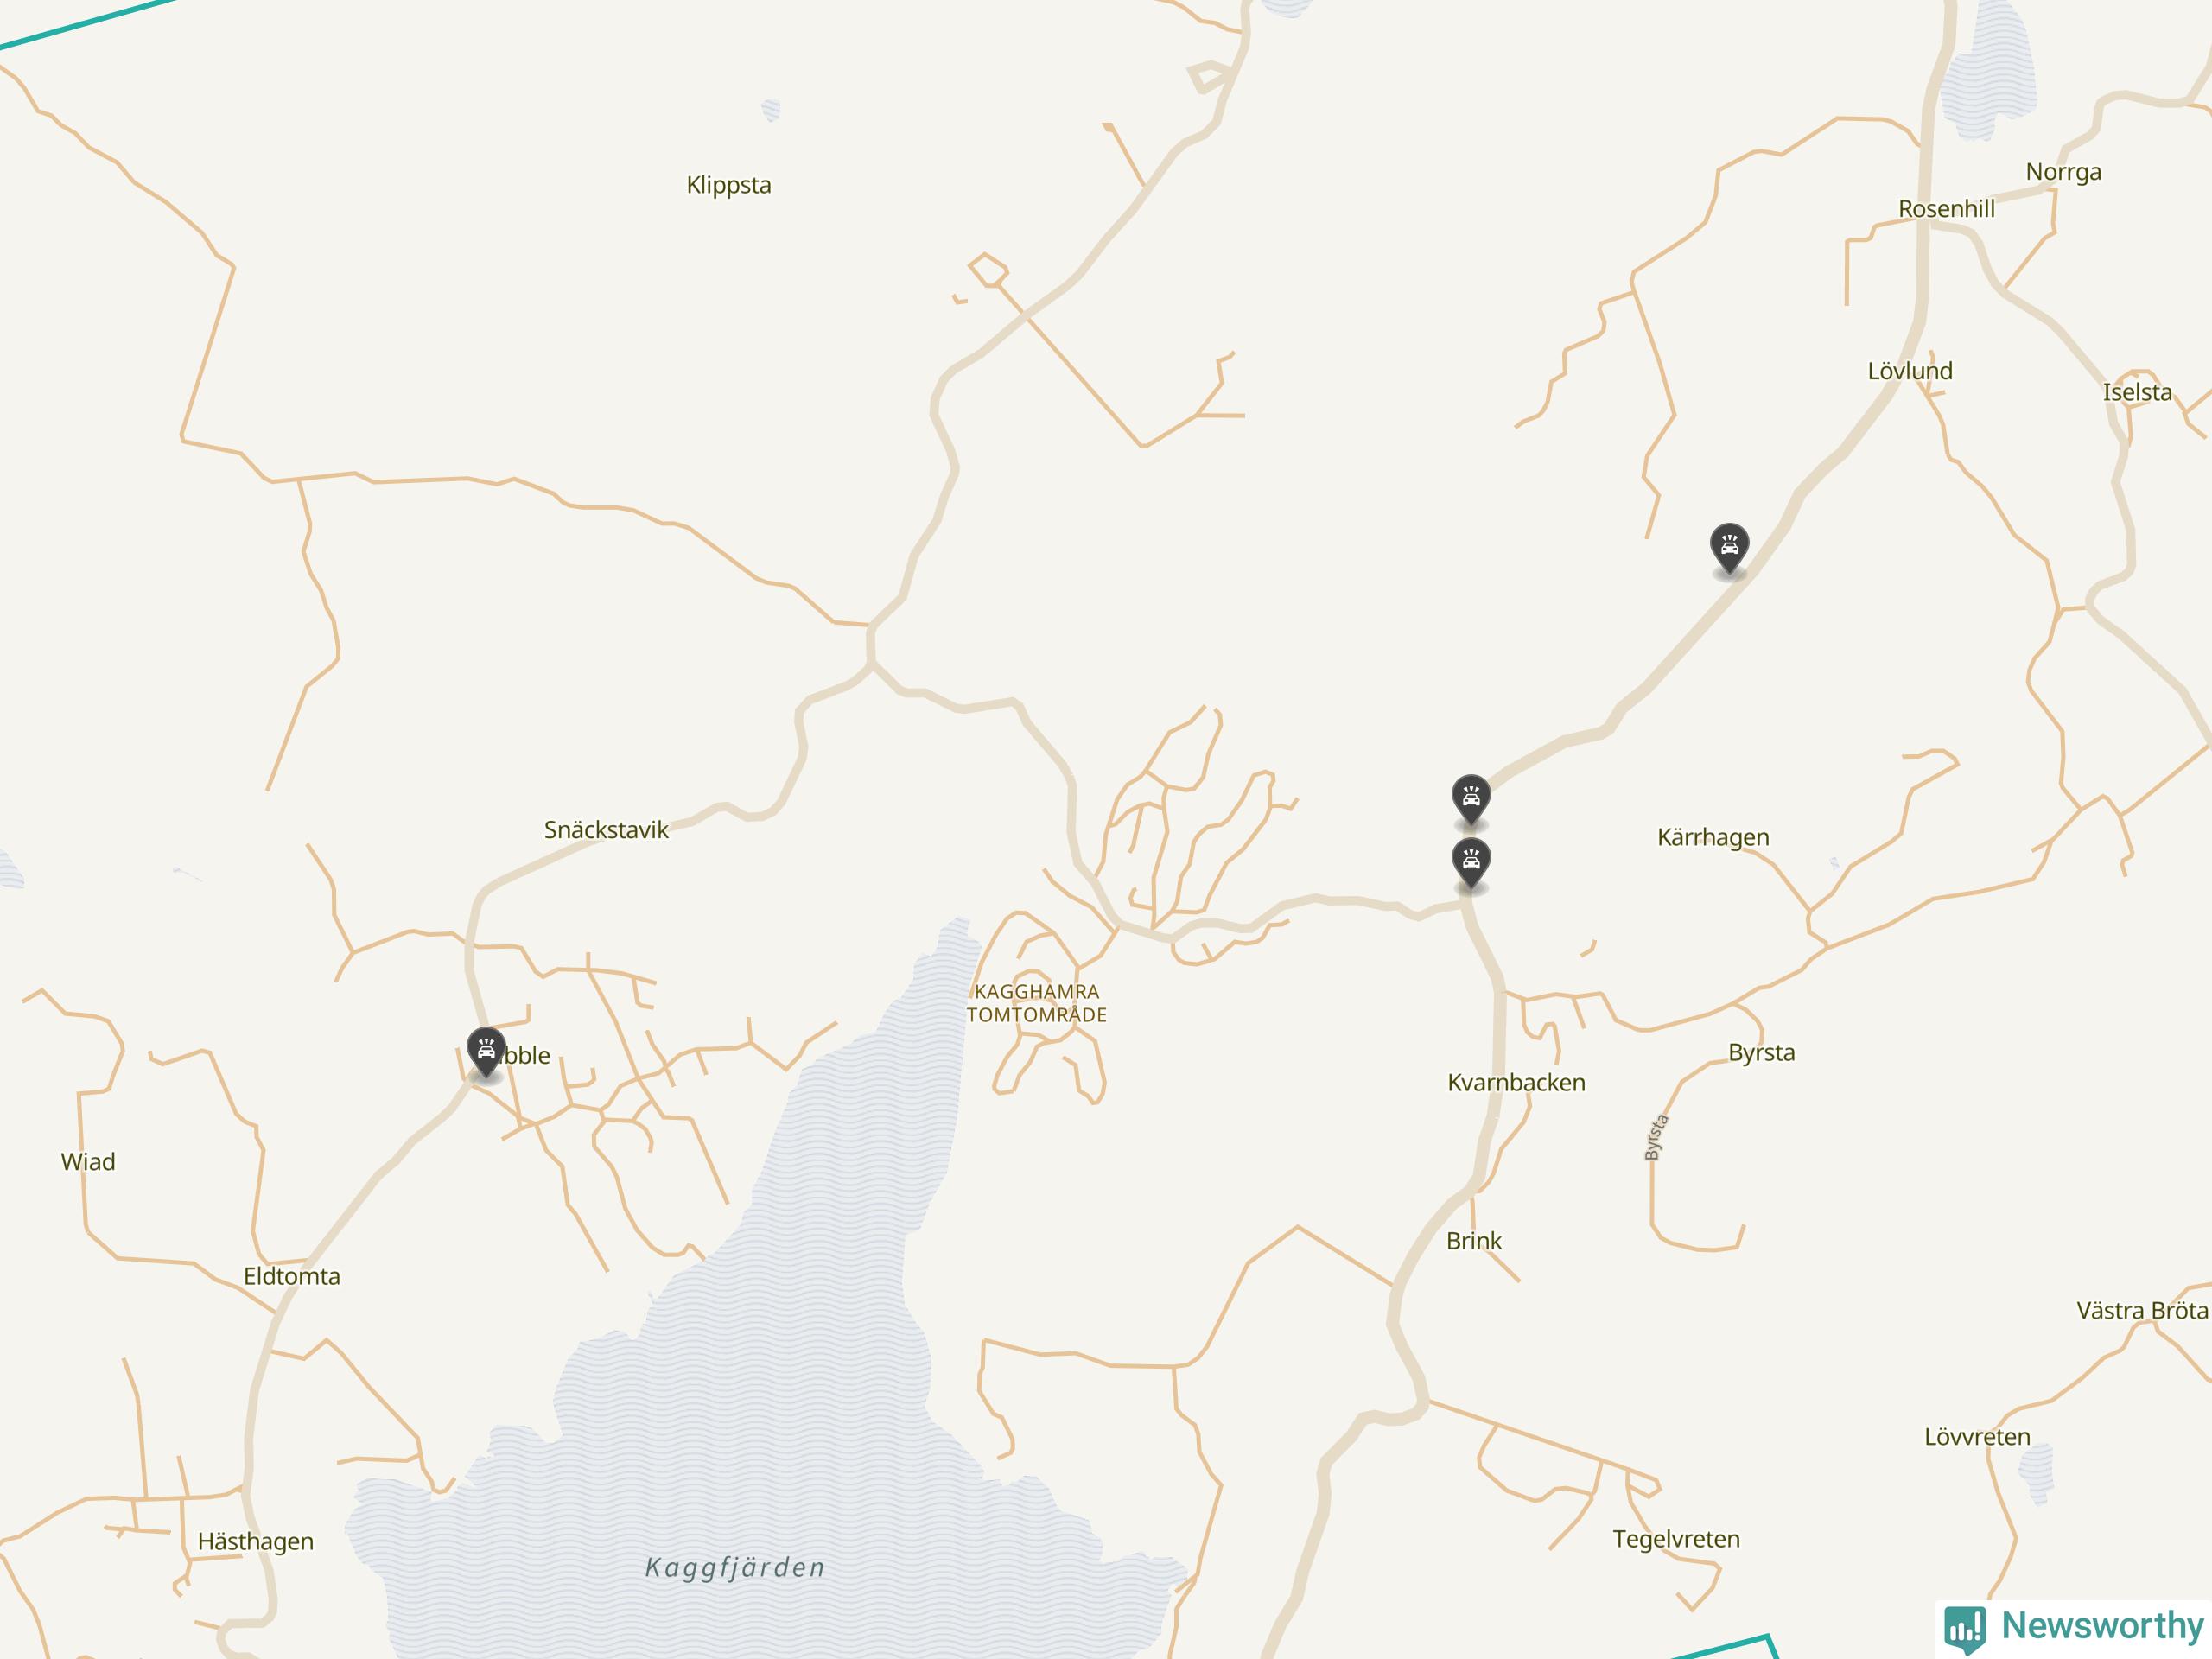
Task: Click the Snäckstavik place name
Action: [606, 829]
